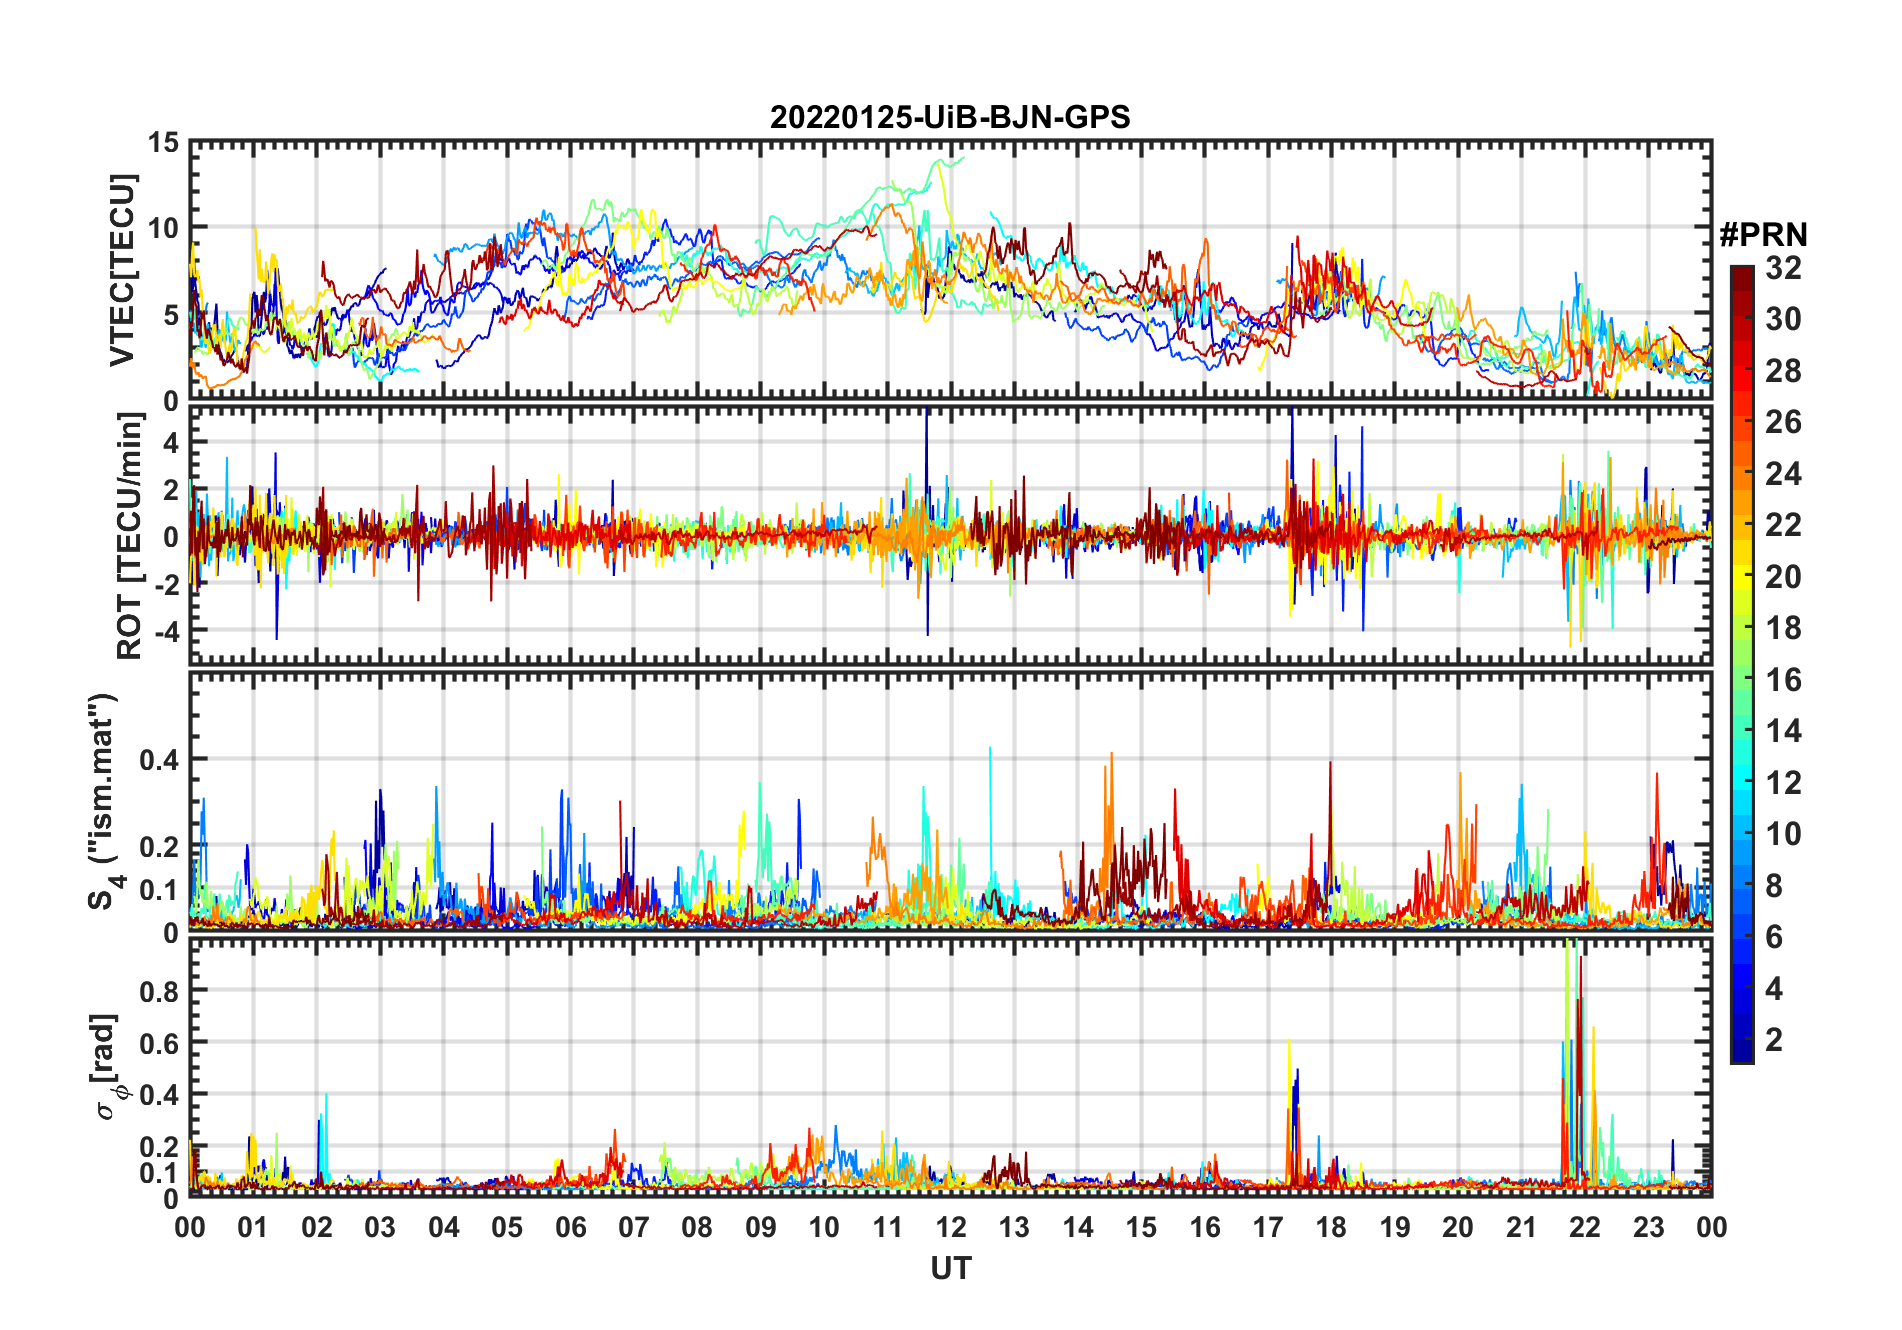Select hour label "22" on the UT axis
This screenshot has width=1902, height=1330.
[x=1585, y=1227]
